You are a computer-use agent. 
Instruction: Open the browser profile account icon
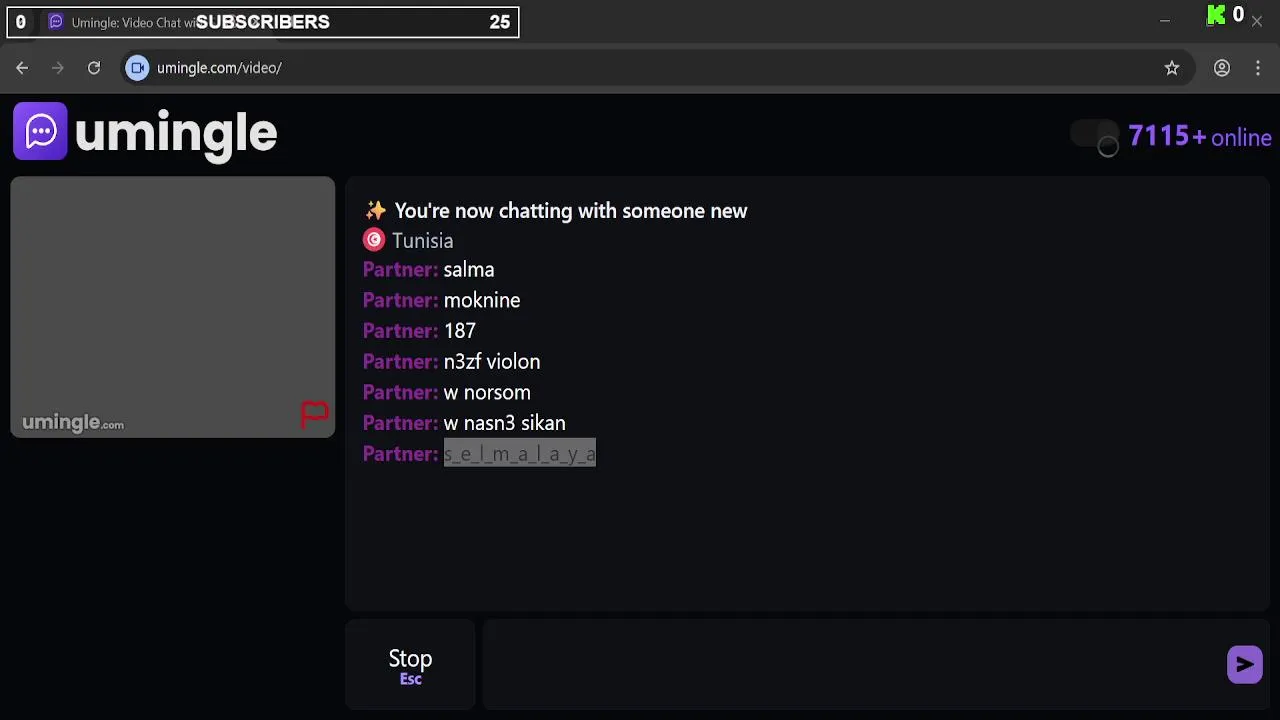point(1222,68)
